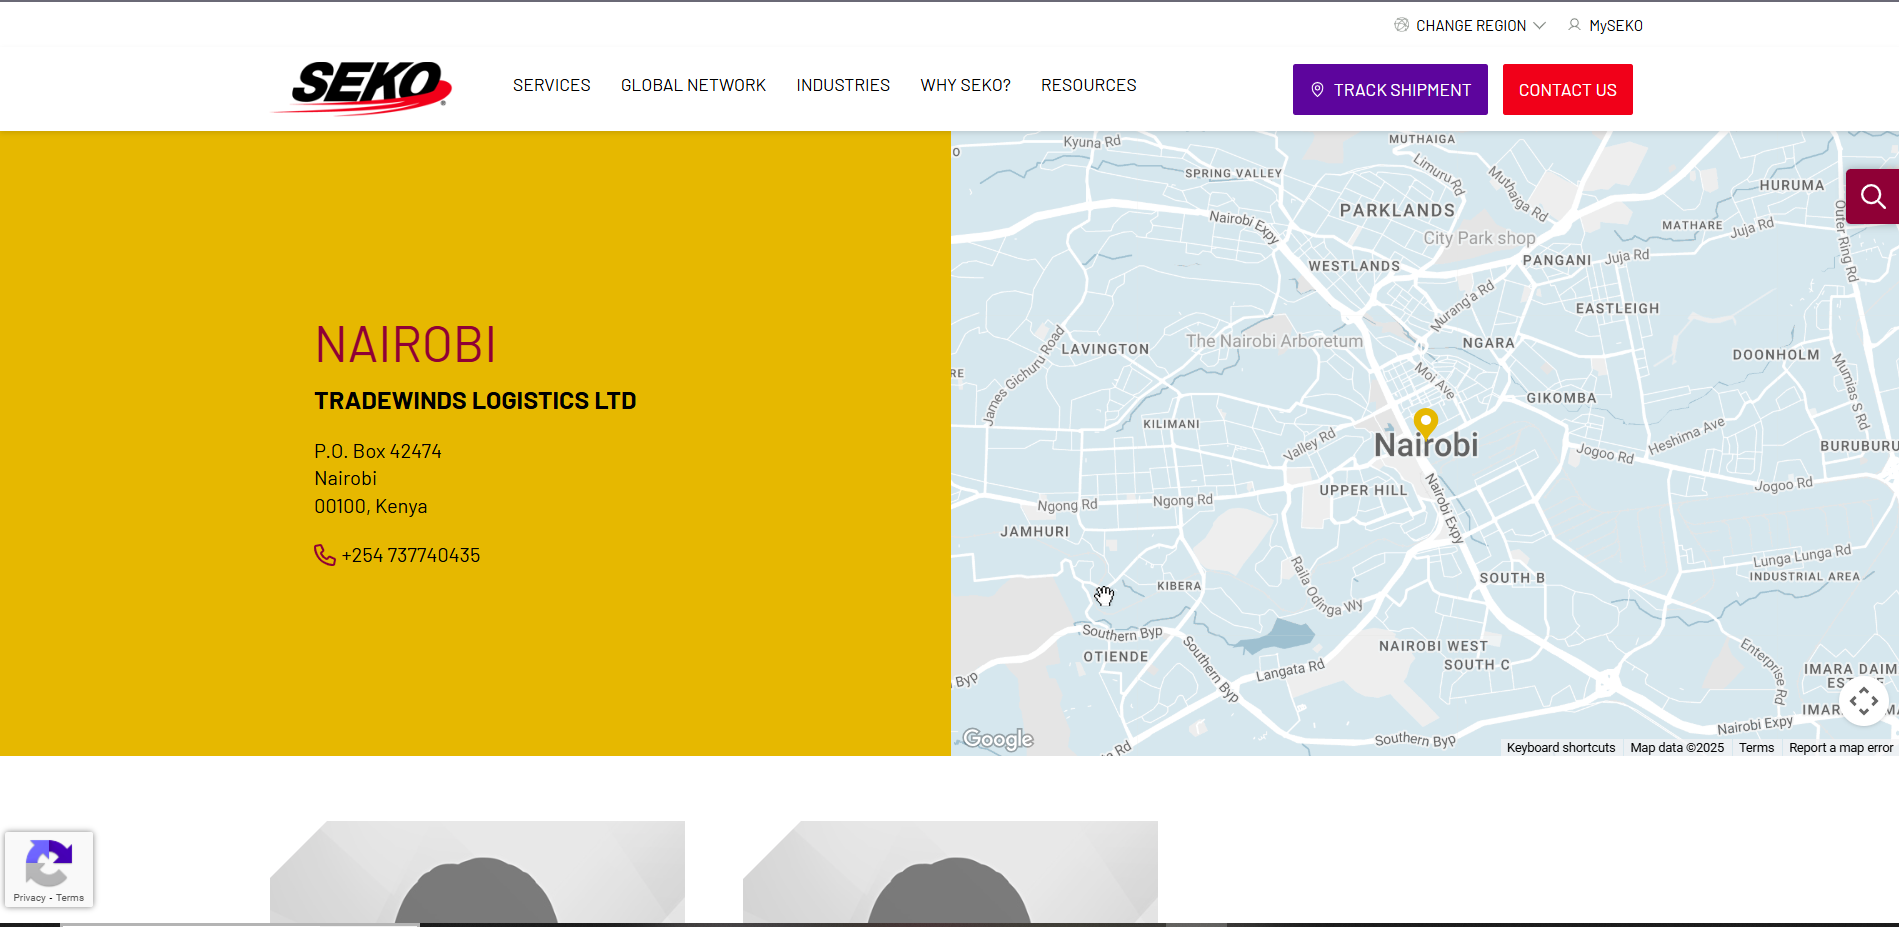The image size is (1899, 927).
Task: Click the 00100, Kenya address line
Action: click(371, 506)
